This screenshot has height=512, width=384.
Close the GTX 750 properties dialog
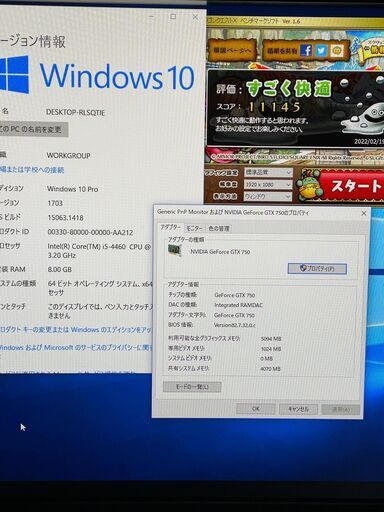click(364, 213)
